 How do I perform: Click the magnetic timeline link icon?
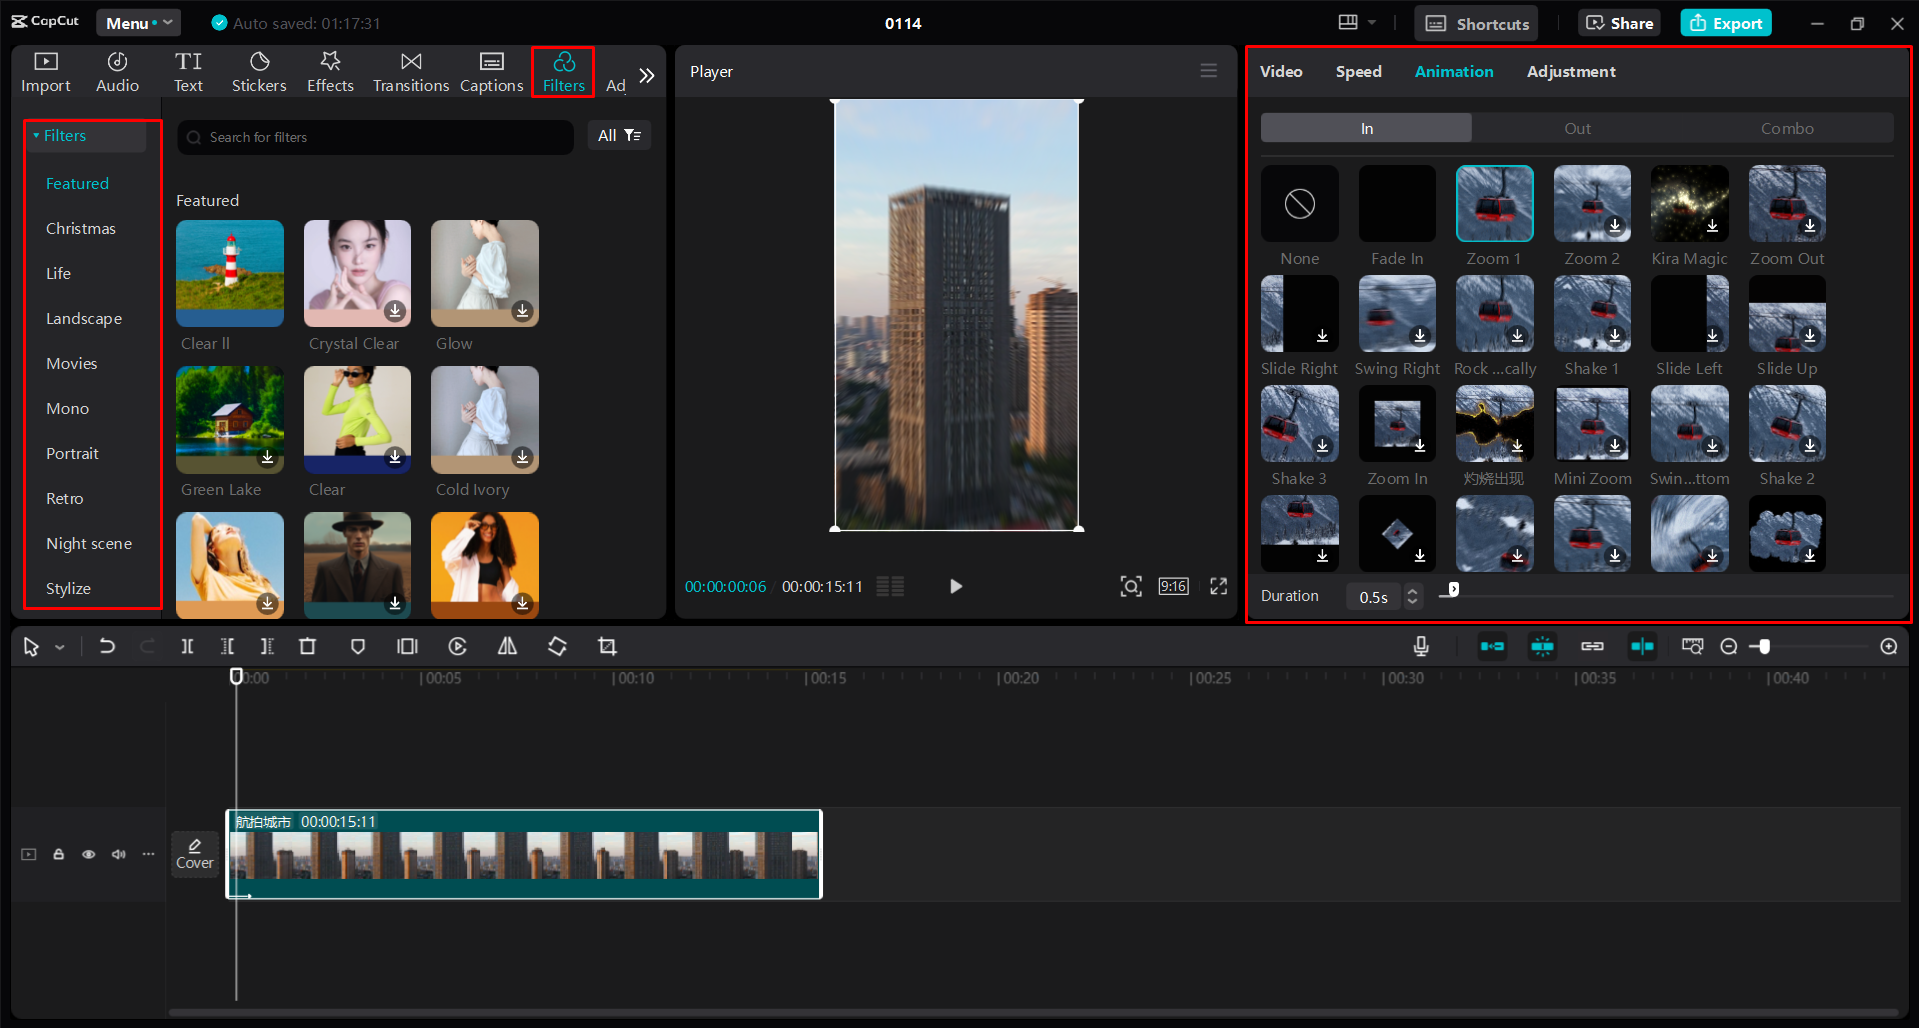pyautogui.click(x=1592, y=646)
